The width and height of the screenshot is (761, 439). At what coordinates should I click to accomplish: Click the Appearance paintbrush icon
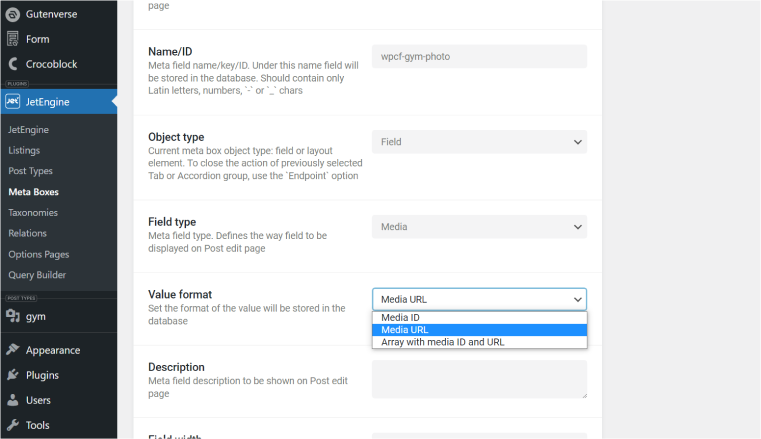click(13, 350)
